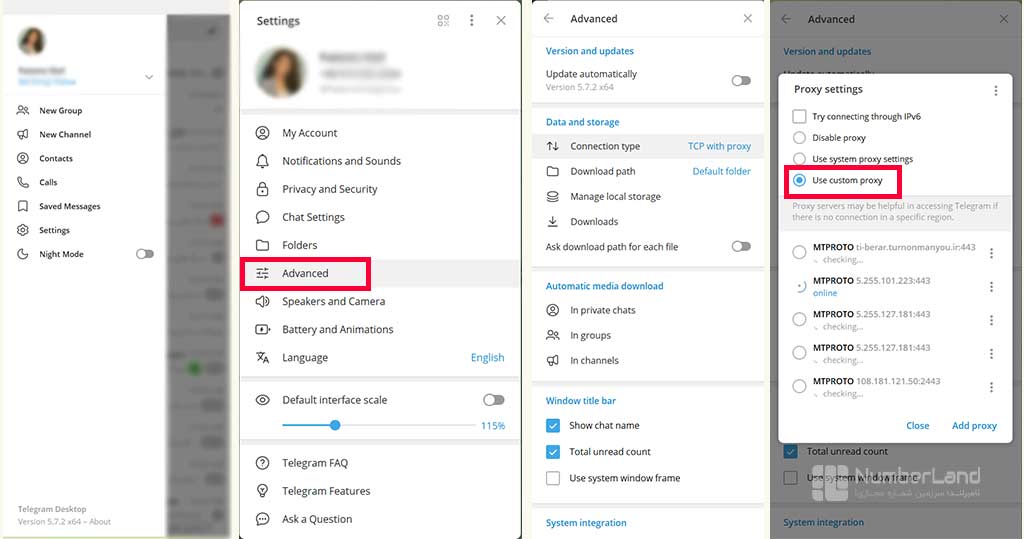Click the Language translate icon
1024x539 pixels.
click(x=263, y=358)
